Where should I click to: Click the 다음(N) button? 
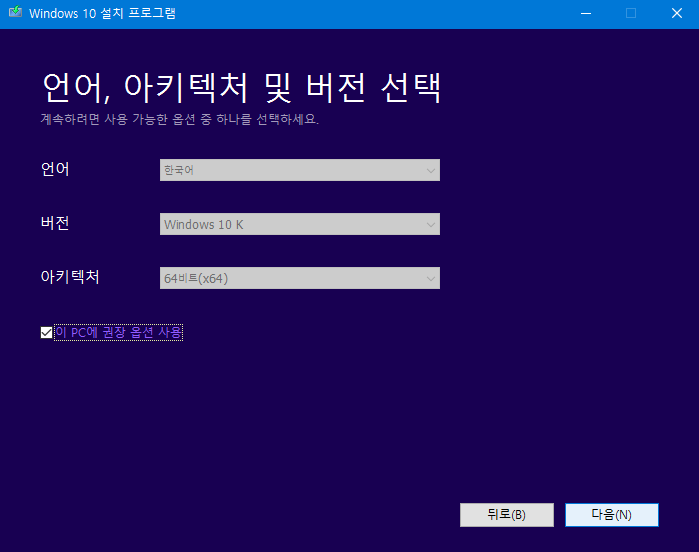(612, 515)
